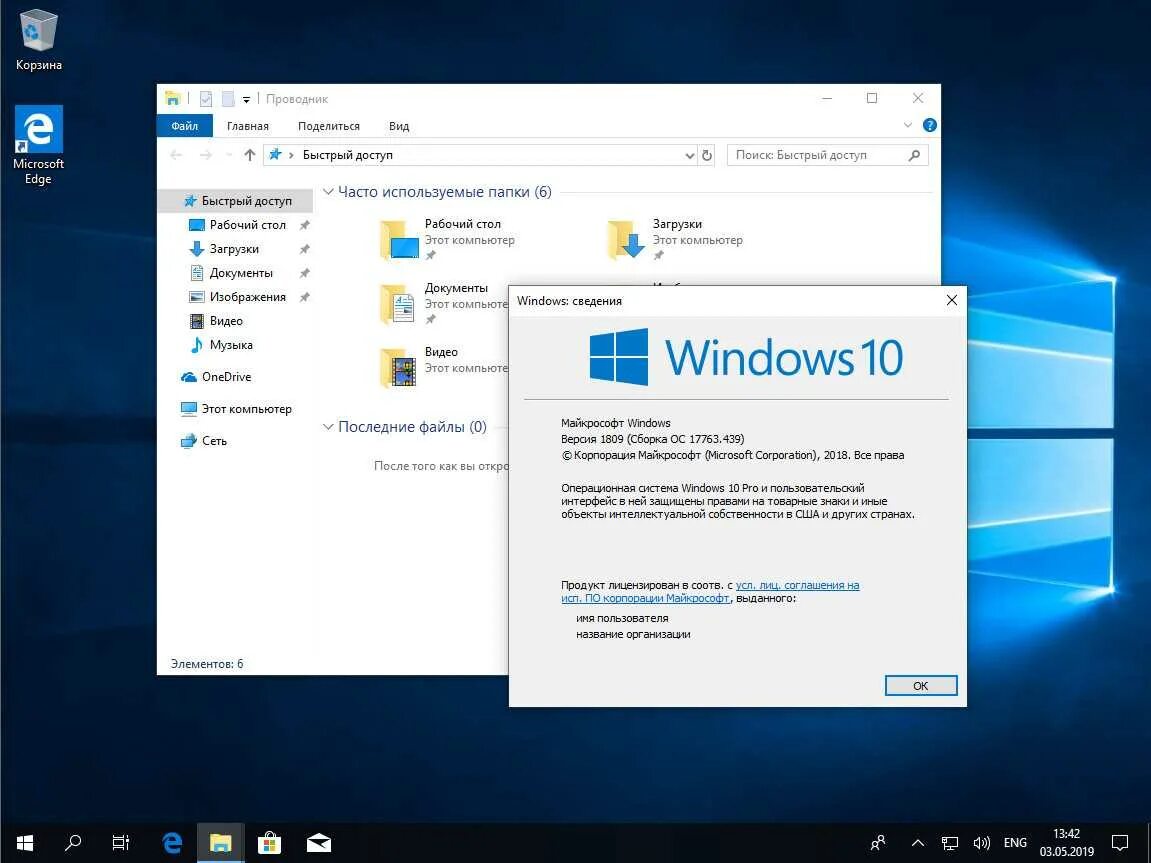
Task: Open Customize Quick Access Toolbar dropdown
Action: [247, 99]
